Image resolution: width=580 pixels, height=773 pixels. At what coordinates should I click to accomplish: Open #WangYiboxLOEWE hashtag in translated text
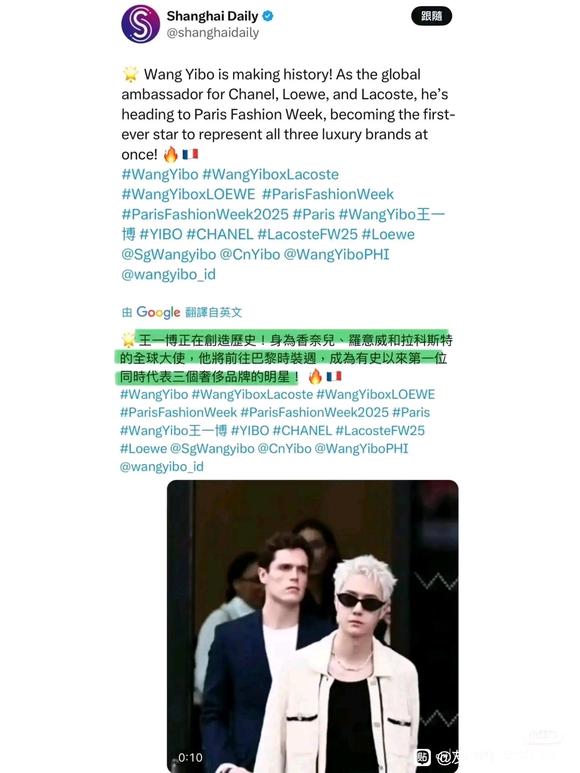[375, 394]
